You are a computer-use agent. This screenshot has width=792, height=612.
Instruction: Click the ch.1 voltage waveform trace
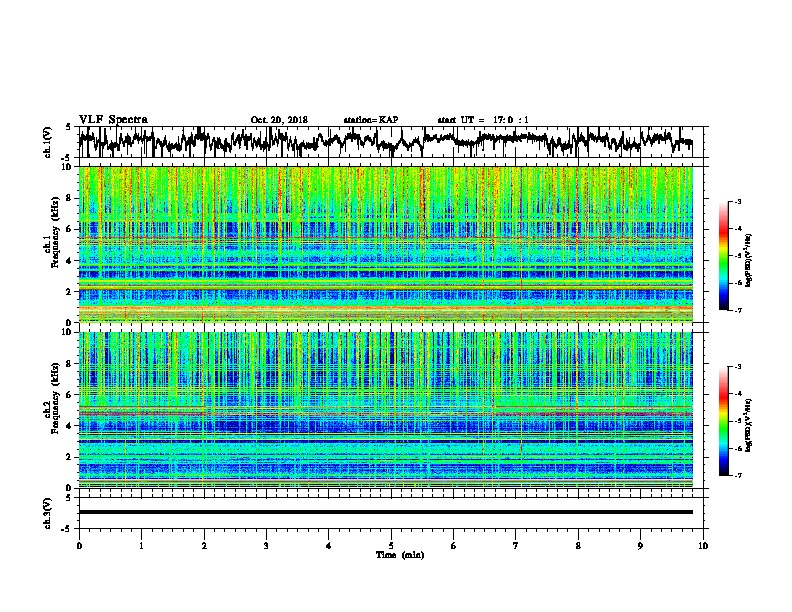pyautogui.click(x=385, y=141)
